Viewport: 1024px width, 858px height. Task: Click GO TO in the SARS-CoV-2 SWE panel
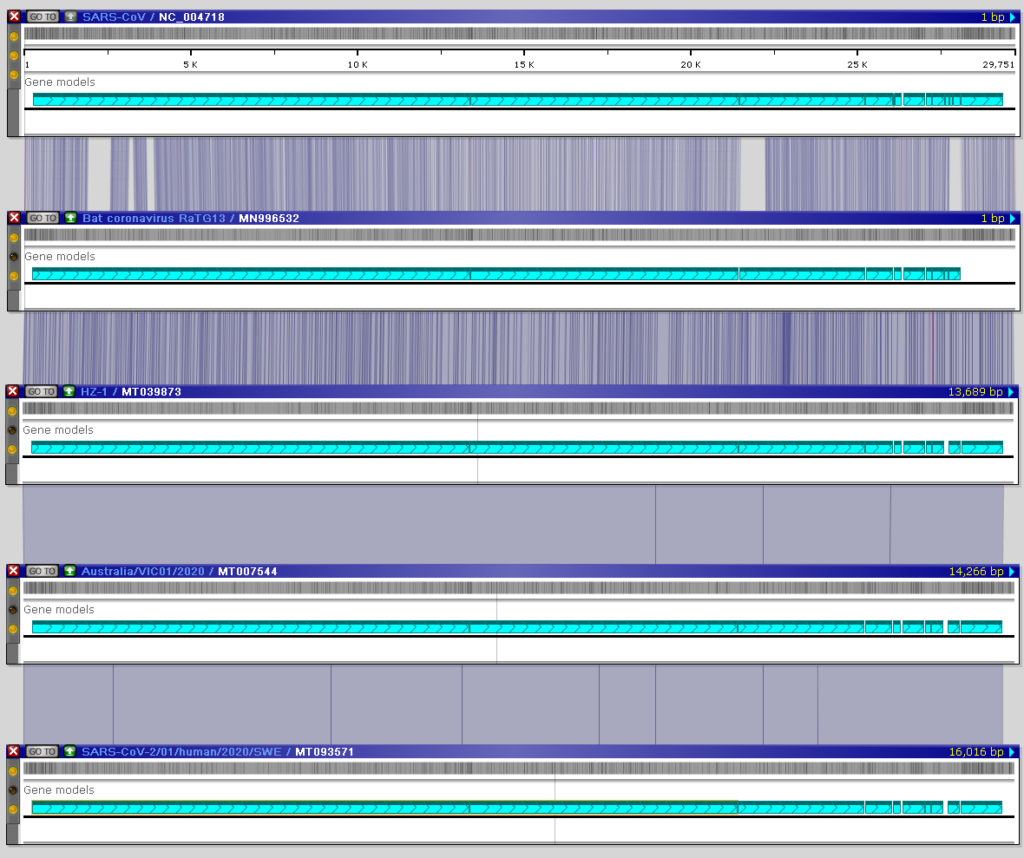(x=42, y=751)
